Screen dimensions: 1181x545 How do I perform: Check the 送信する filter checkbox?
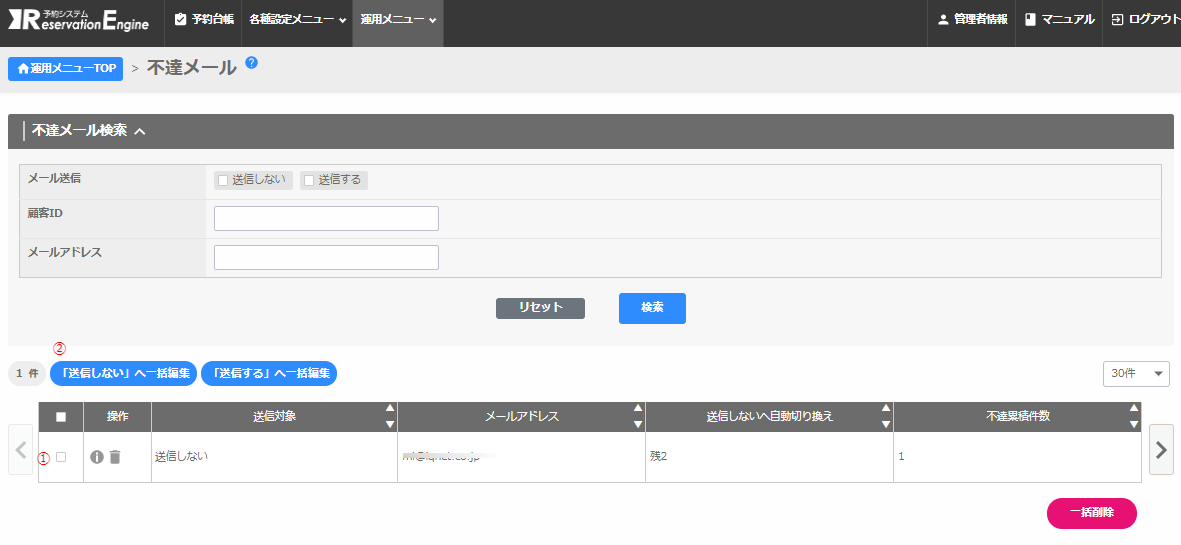point(309,180)
